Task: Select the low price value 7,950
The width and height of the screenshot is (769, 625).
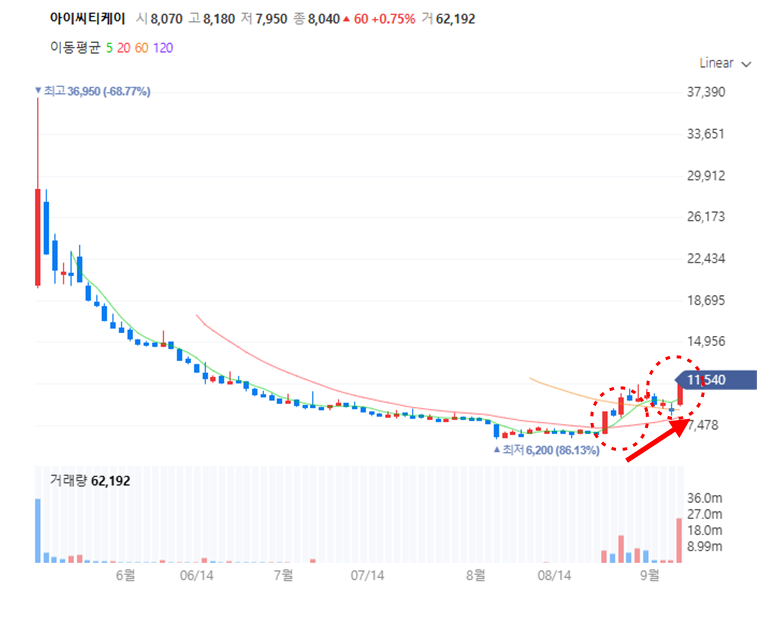Action: tap(271, 19)
